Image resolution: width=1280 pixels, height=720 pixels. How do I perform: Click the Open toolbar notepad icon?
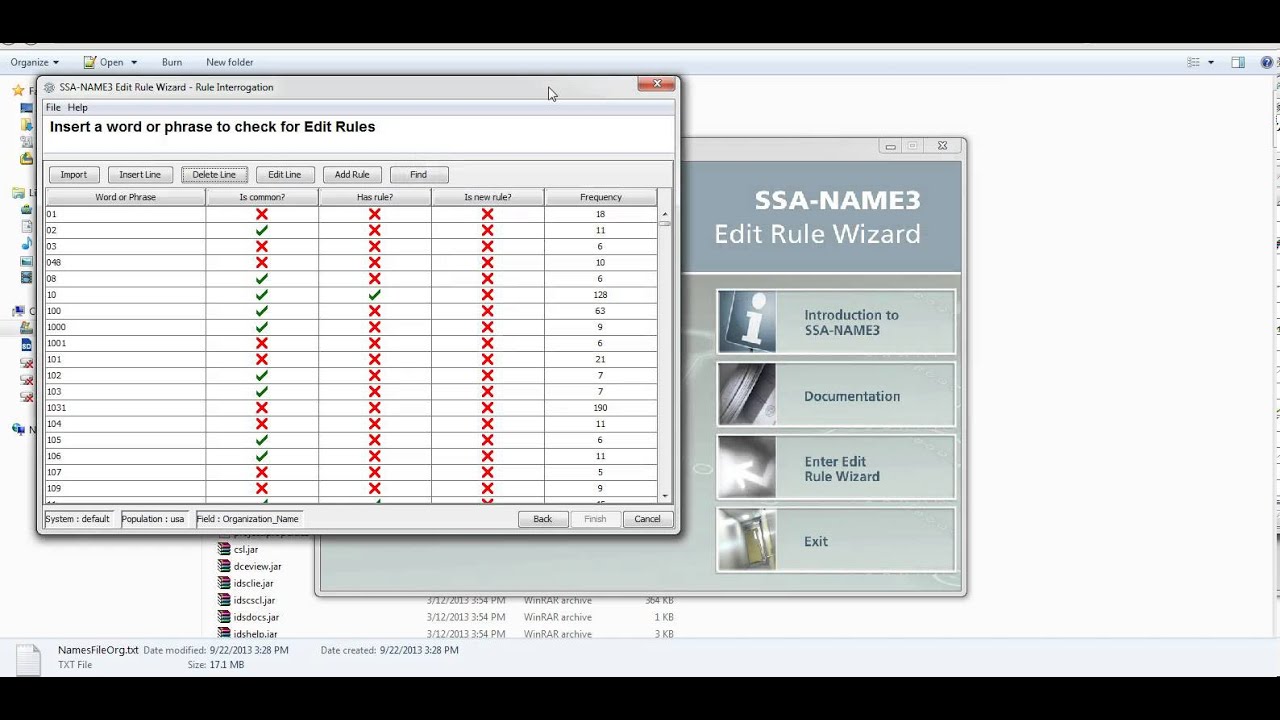click(90, 62)
